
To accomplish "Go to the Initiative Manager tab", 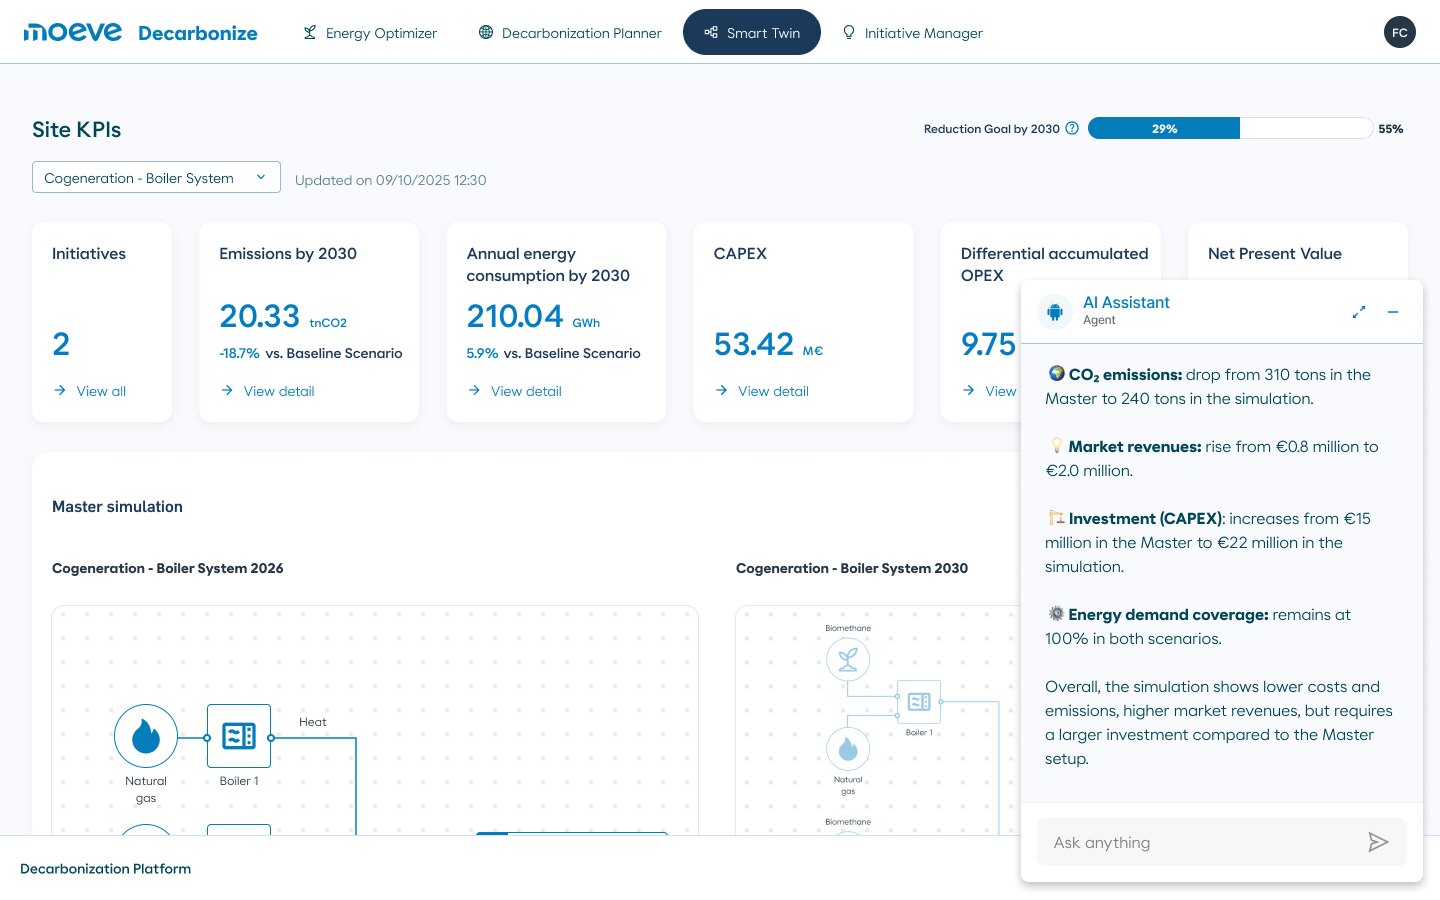I will pyautogui.click(x=912, y=33).
